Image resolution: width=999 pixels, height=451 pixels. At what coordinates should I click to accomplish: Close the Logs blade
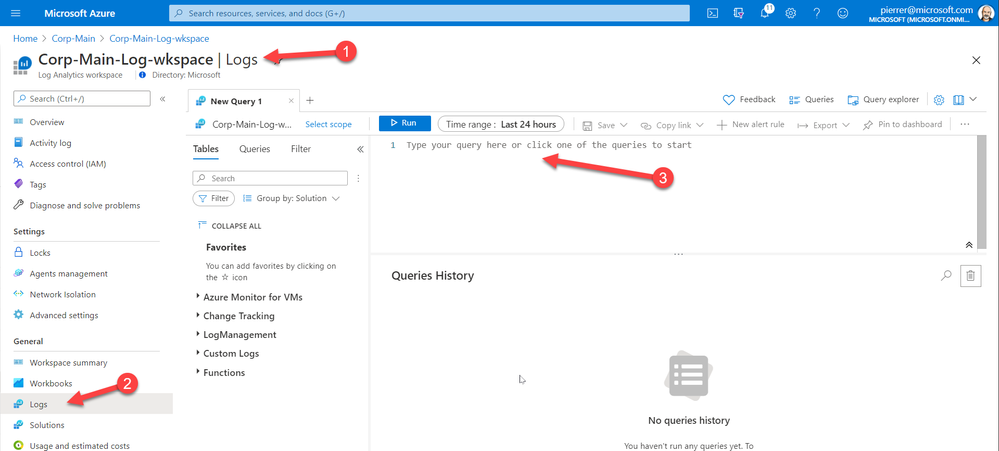(975, 60)
